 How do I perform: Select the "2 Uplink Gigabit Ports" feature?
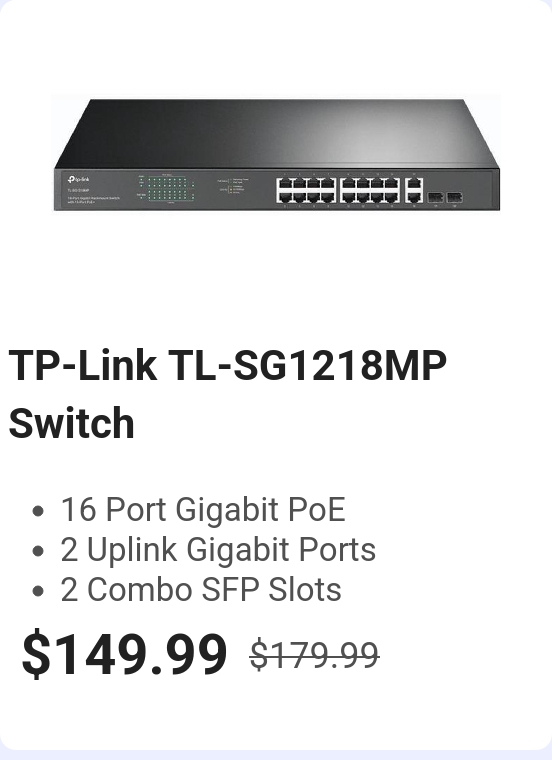pyautogui.click(x=218, y=550)
